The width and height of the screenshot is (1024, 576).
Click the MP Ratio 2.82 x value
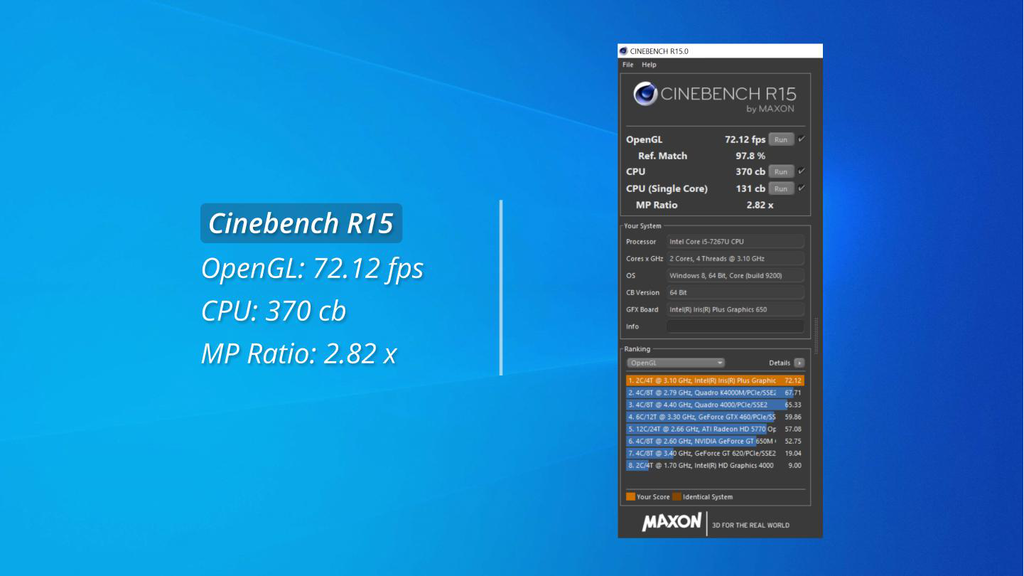click(x=760, y=205)
